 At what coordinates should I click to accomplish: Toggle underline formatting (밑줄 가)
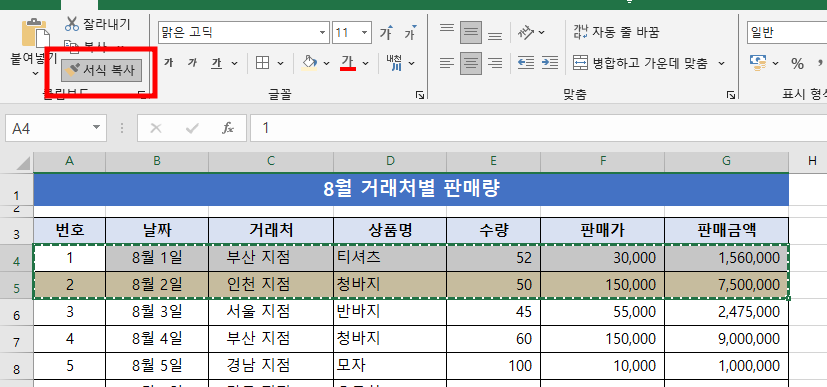pyautogui.click(x=217, y=63)
